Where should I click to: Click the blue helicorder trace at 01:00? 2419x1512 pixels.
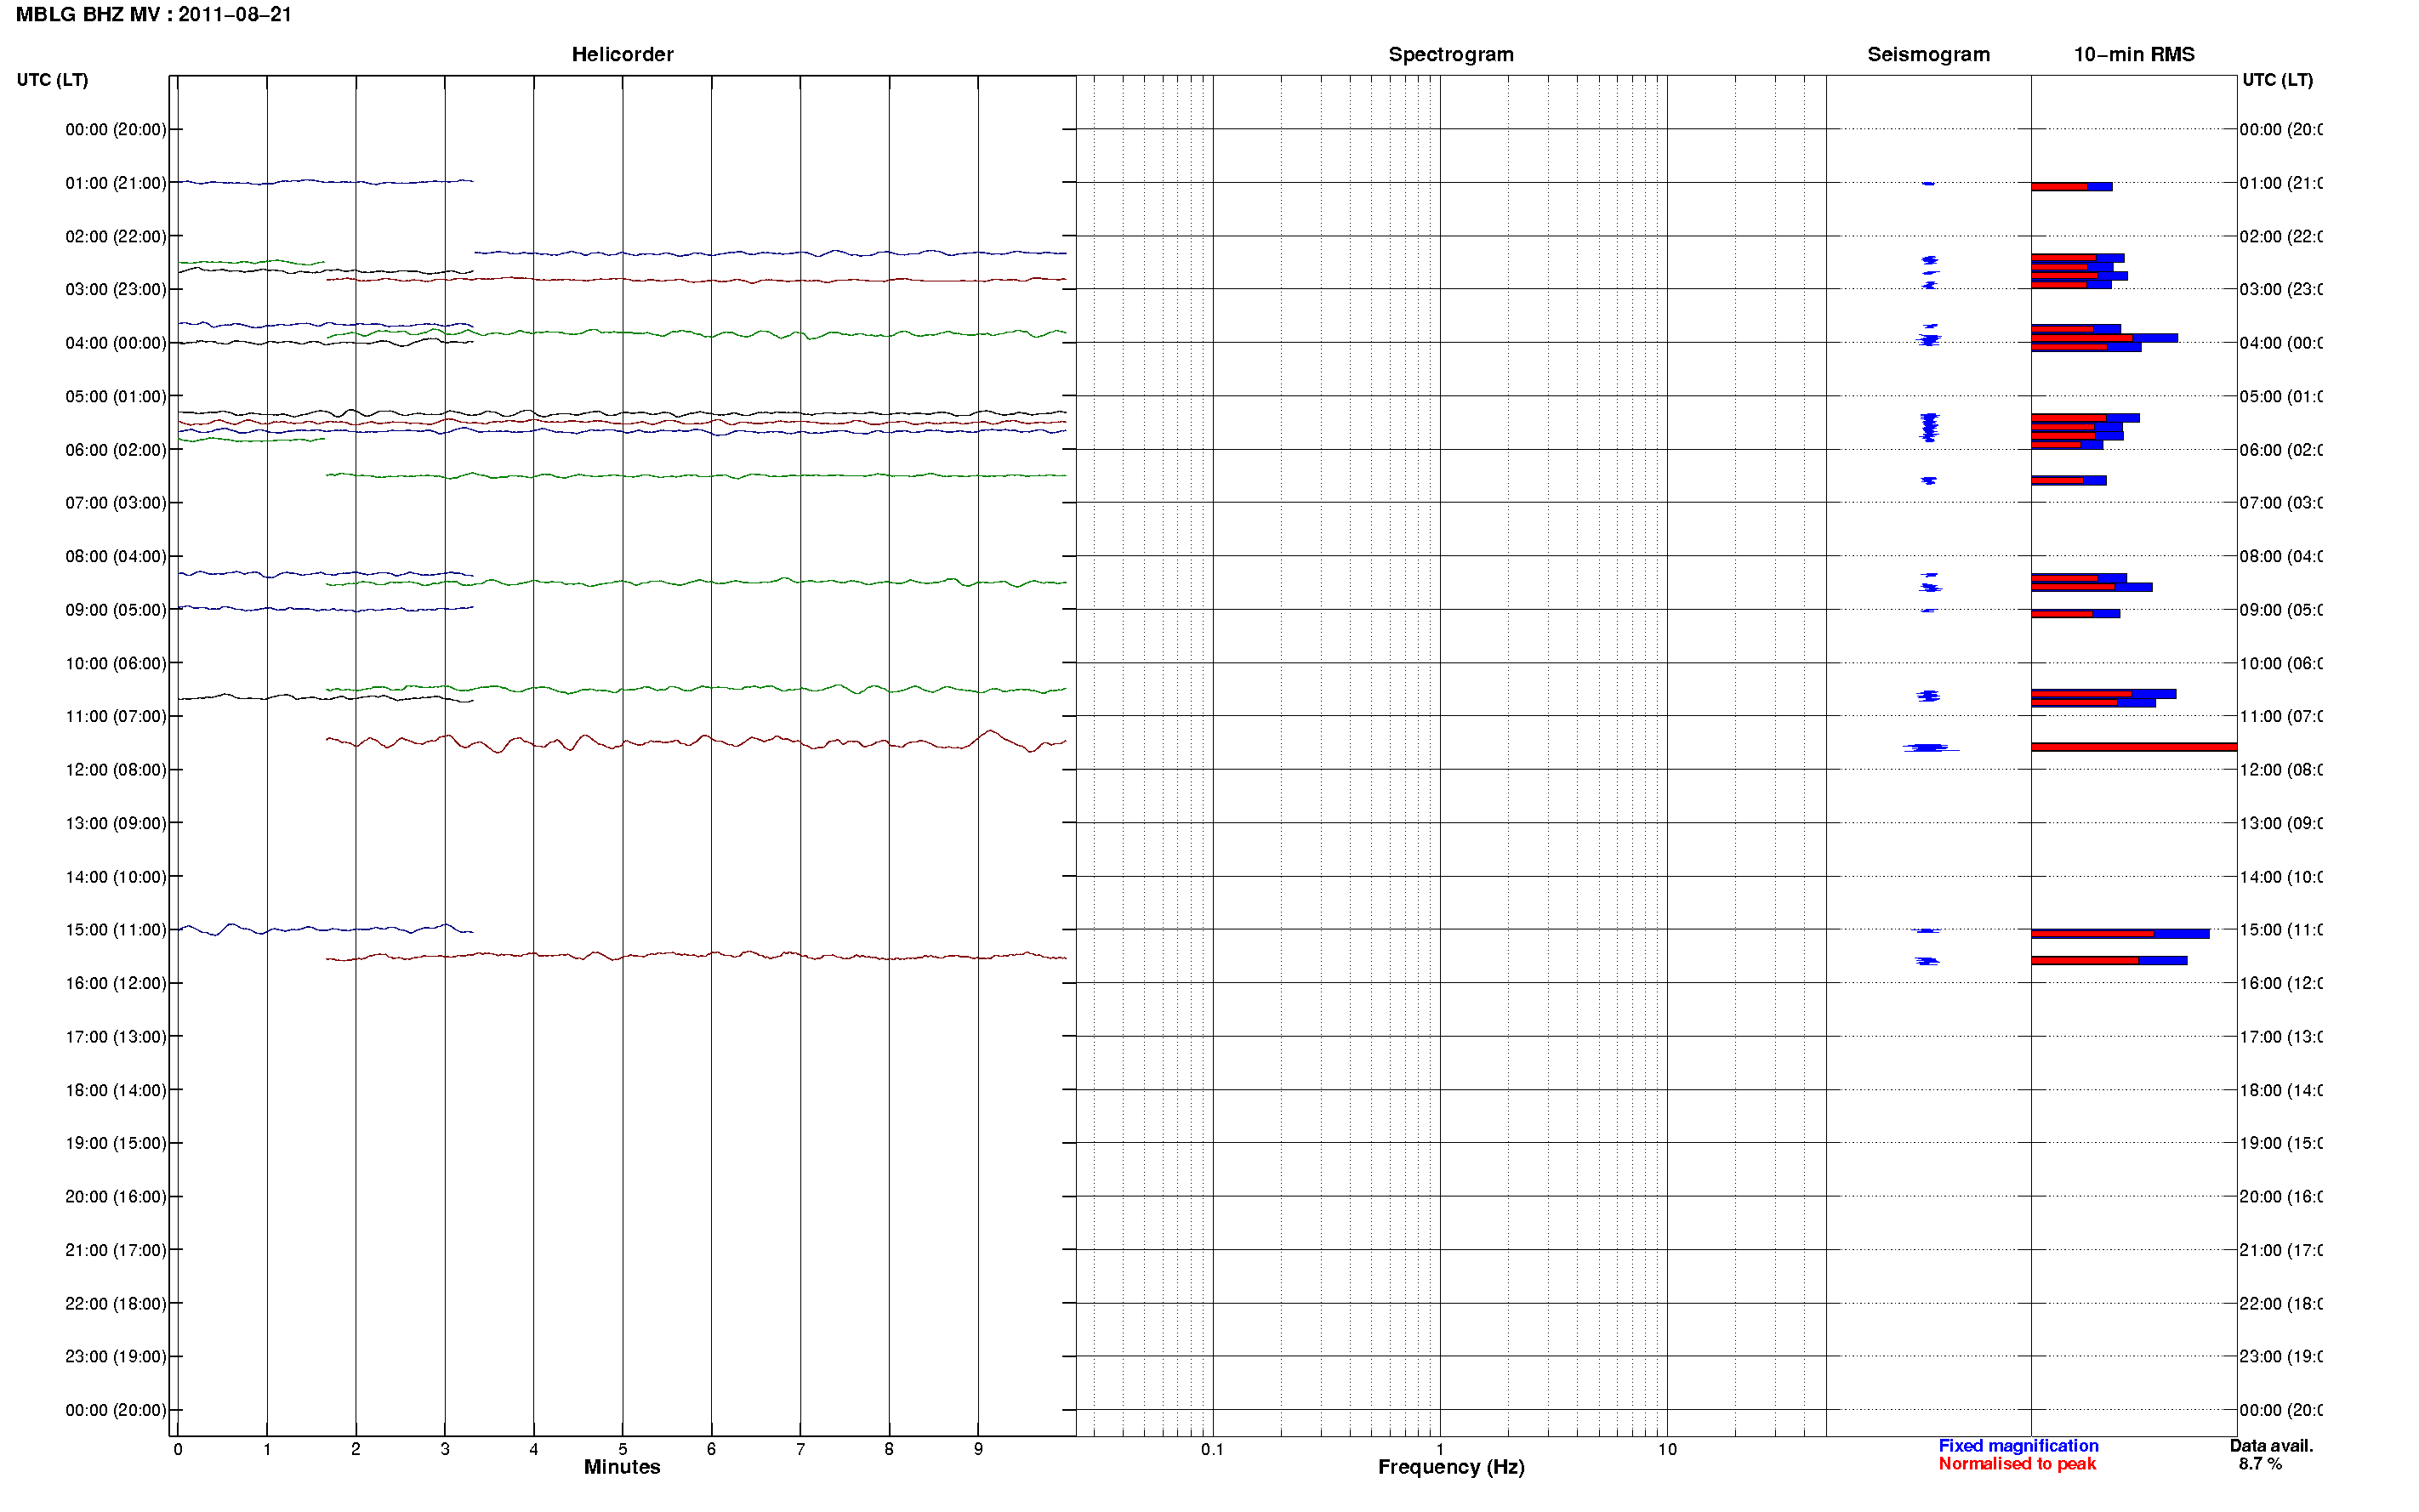click(326, 182)
